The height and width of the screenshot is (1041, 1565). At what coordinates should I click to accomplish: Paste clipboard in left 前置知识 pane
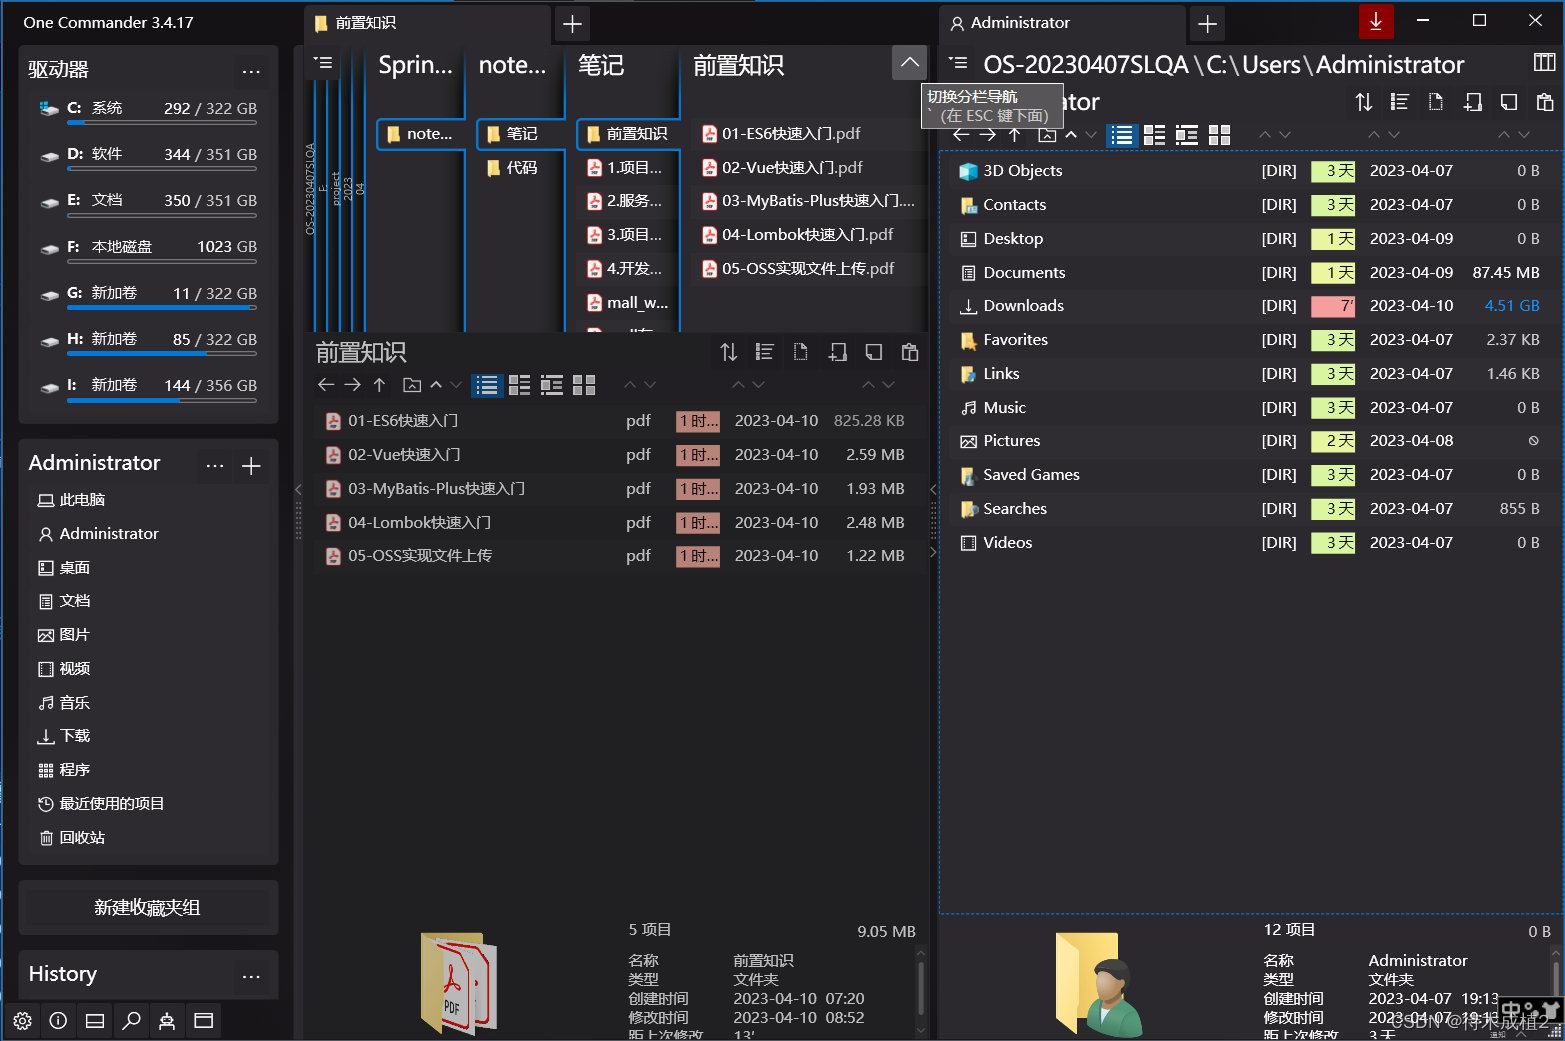pyautogui.click(x=909, y=352)
